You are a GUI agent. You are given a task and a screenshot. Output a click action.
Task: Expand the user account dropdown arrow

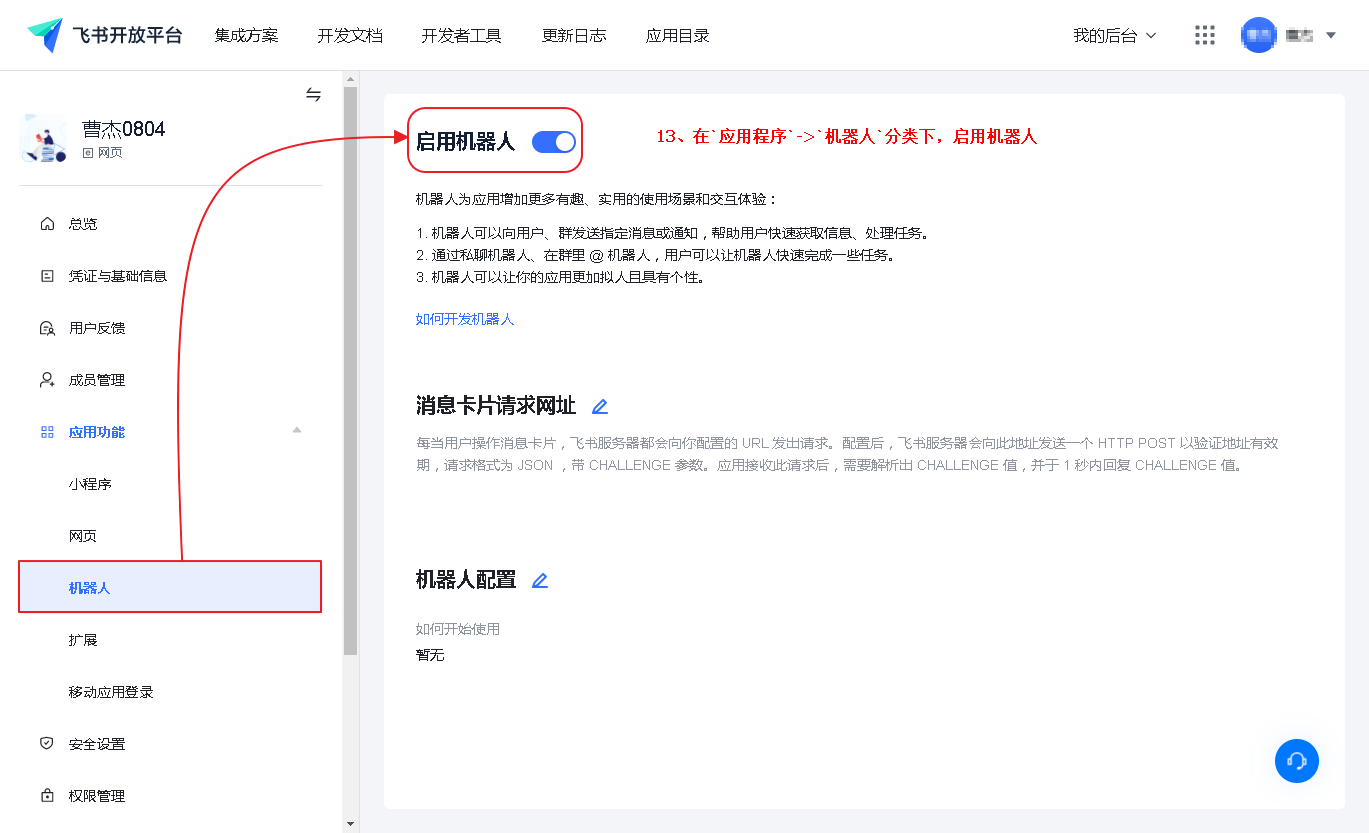1331,36
